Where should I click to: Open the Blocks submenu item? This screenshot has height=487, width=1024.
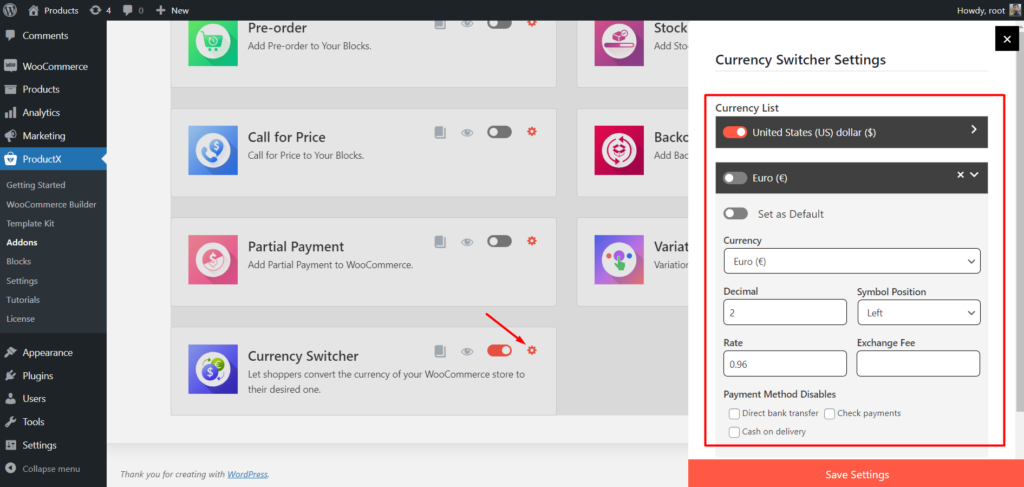[x=19, y=261]
